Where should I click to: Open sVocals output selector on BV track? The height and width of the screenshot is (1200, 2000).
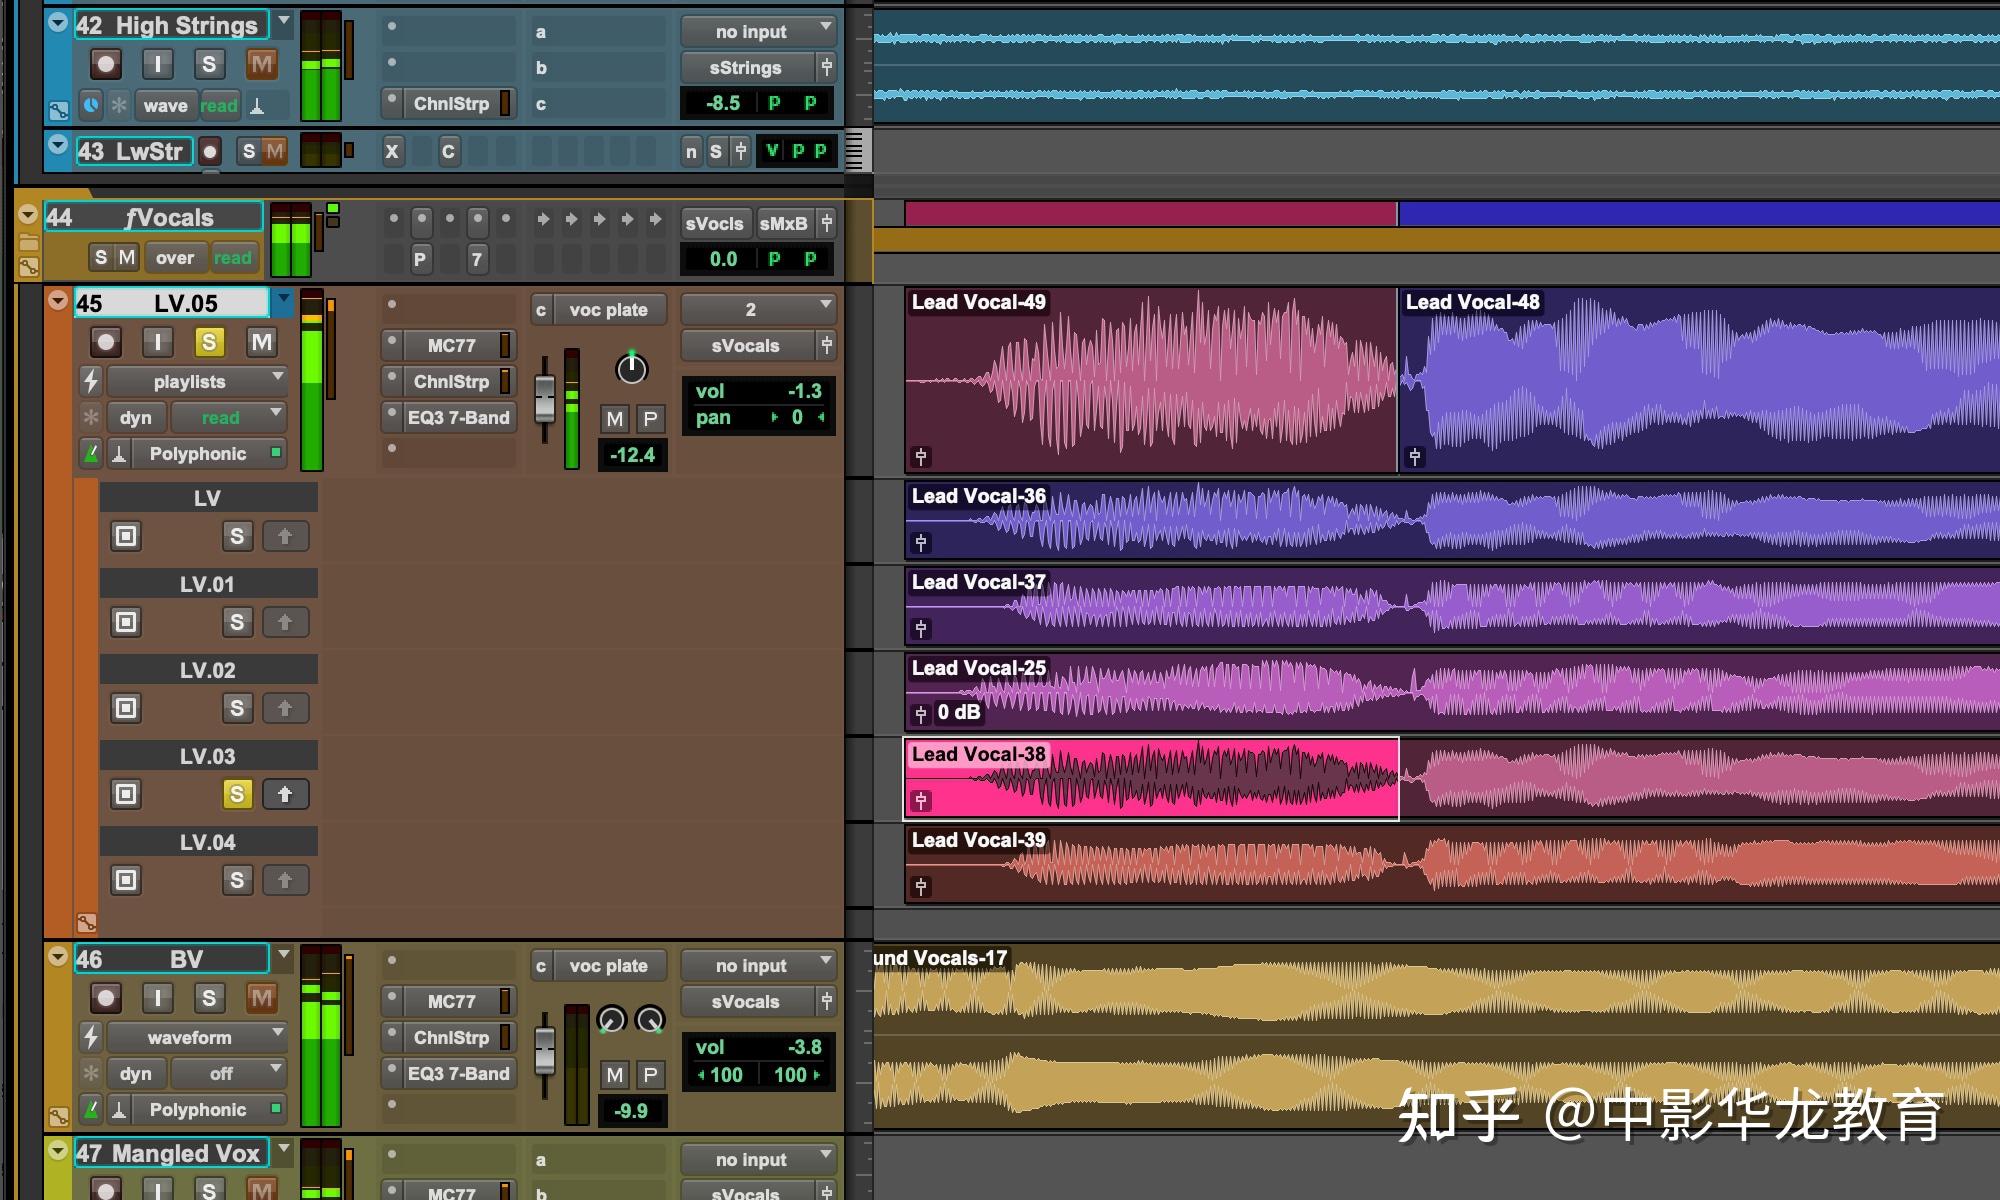[x=746, y=1001]
